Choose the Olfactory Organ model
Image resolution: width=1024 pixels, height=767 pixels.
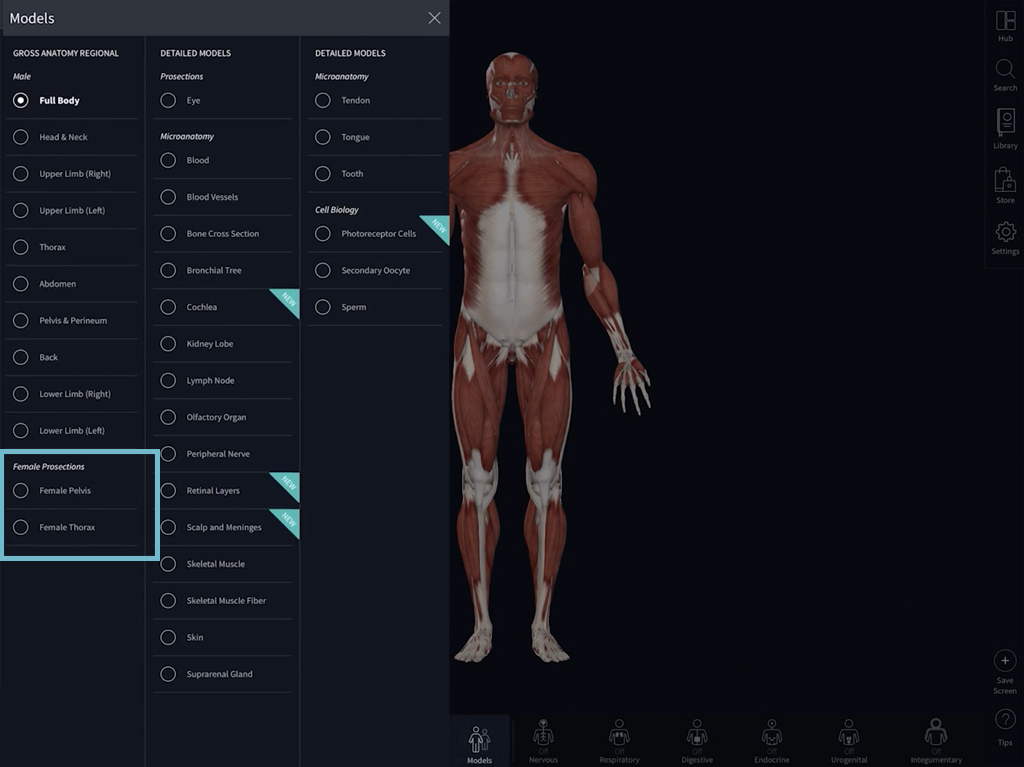coord(168,417)
